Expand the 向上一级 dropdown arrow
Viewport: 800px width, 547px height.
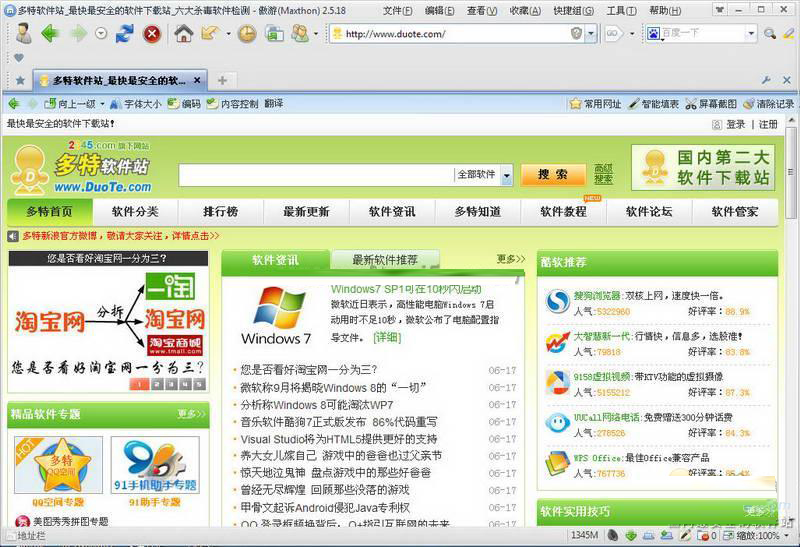point(102,104)
